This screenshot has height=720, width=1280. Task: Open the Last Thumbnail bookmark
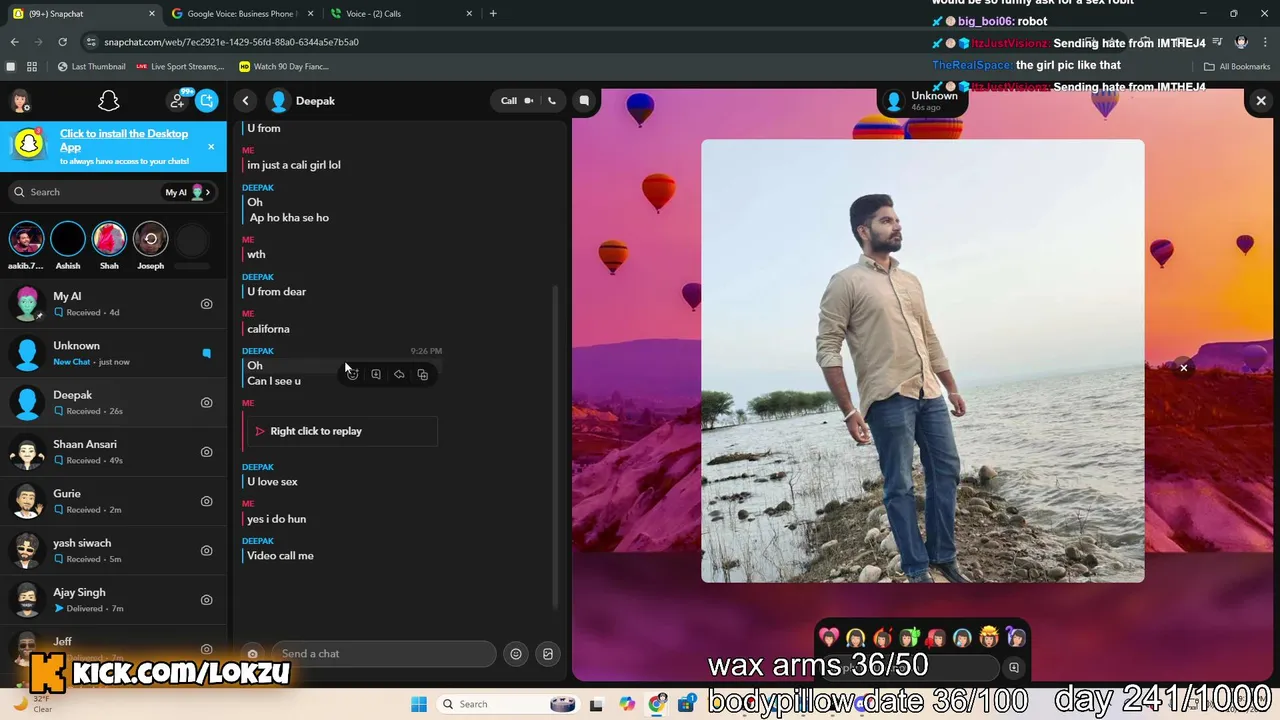coord(92,67)
